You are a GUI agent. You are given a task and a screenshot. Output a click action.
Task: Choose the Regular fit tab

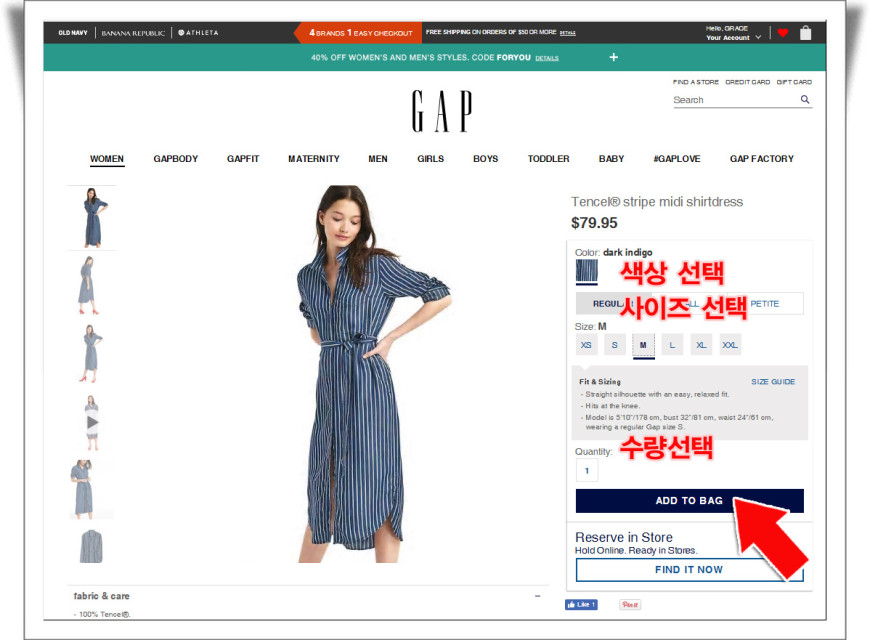tap(613, 304)
